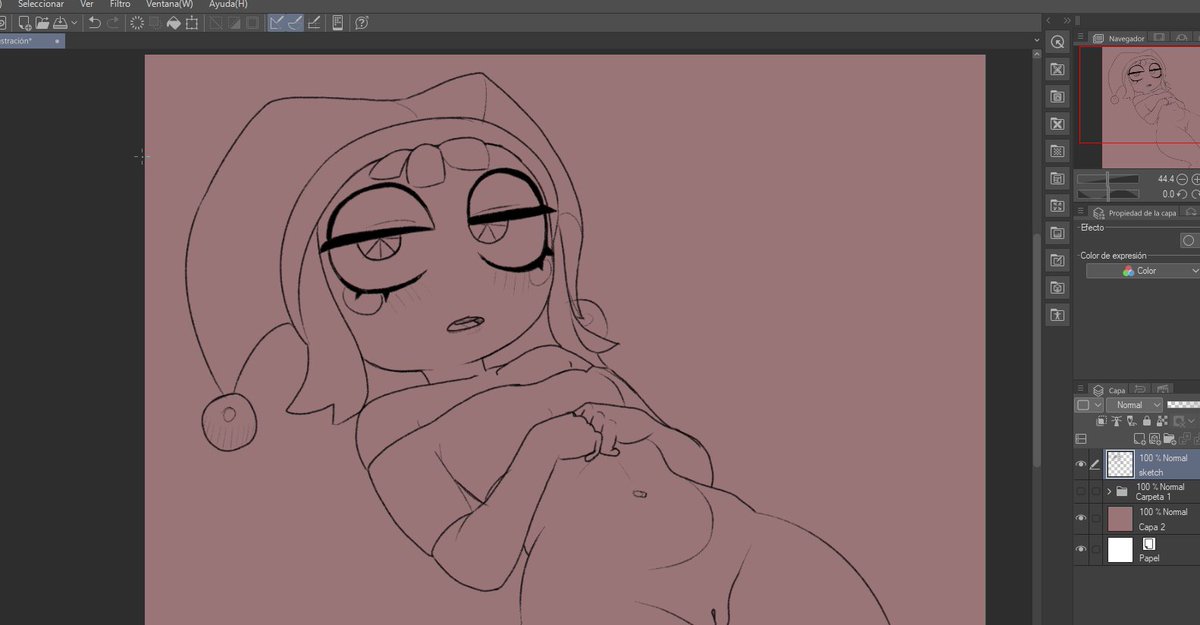This screenshot has width=1200, height=625.
Task: Click the zoom out minus button in the Navigator
Action: [x=1182, y=179]
